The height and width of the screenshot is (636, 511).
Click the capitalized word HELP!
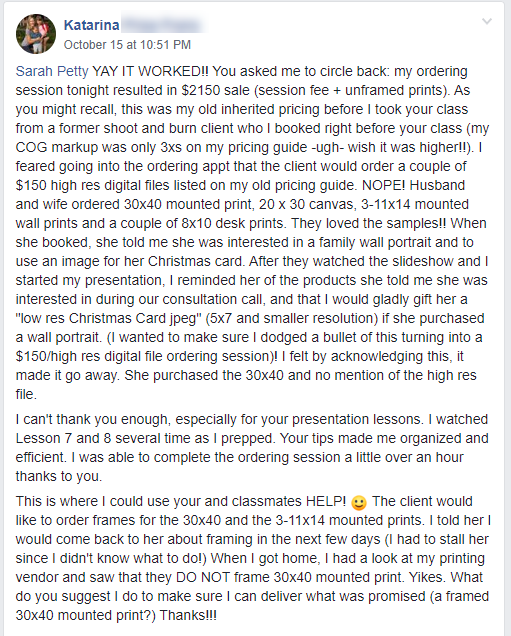coord(326,501)
